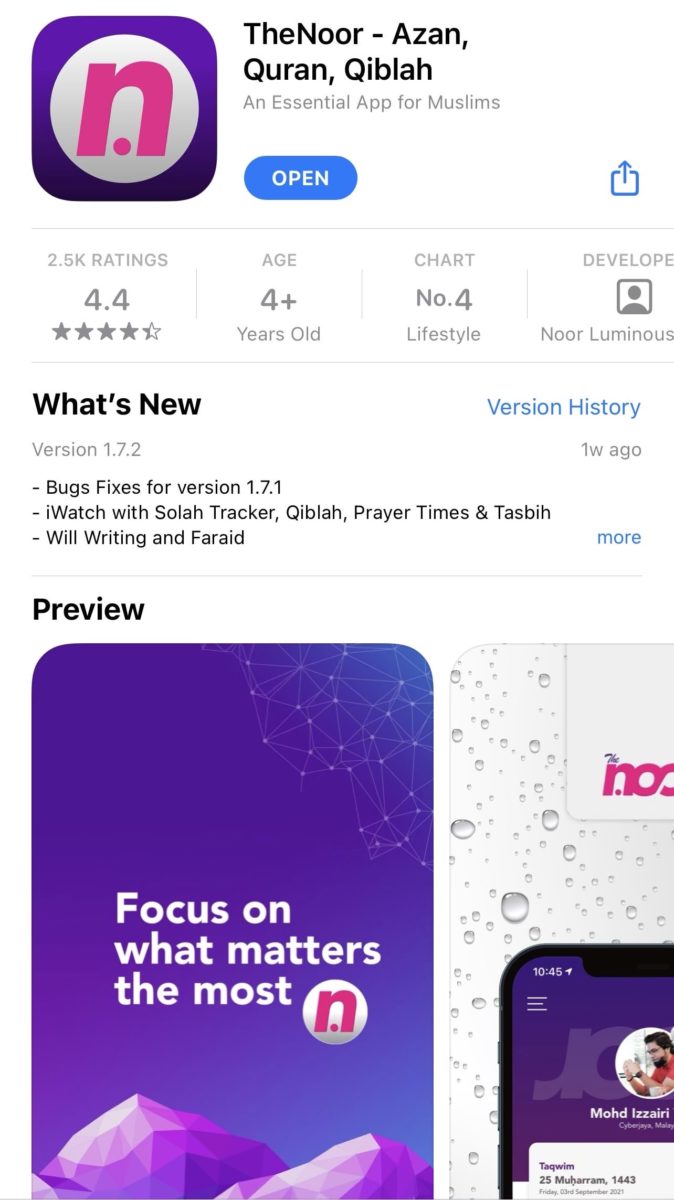Image resolution: width=674 pixels, height=1200 pixels.
Task: Tap the star rating row
Action: (x=107, y=332)
